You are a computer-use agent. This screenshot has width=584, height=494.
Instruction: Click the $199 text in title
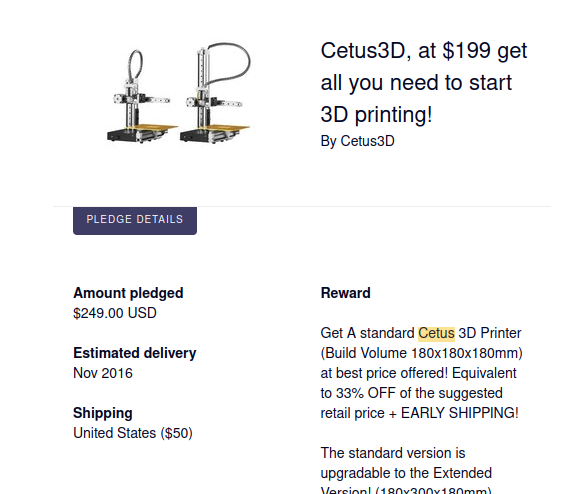click(x=467, y=50)
